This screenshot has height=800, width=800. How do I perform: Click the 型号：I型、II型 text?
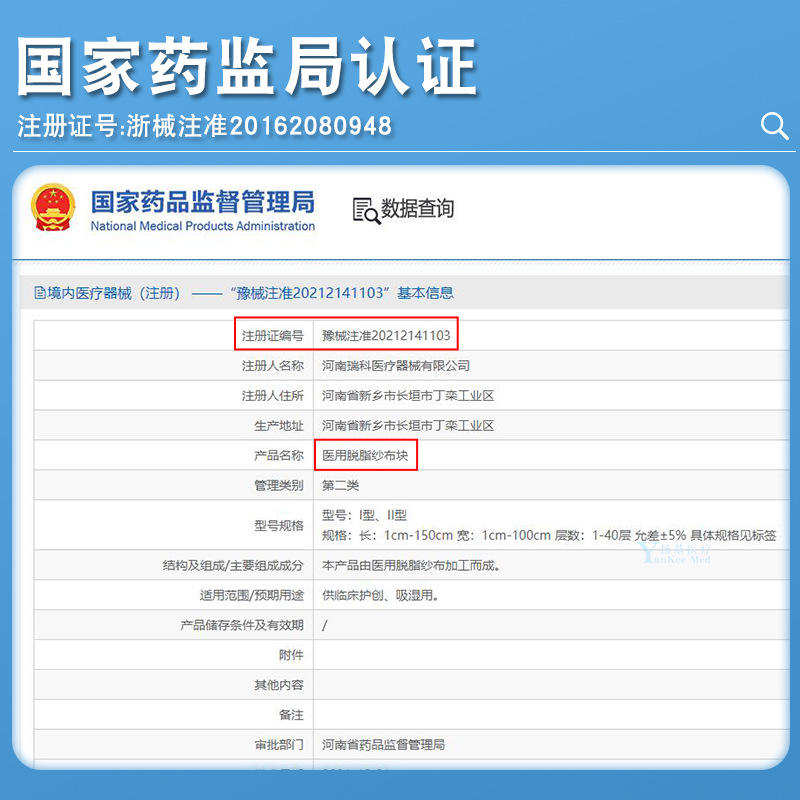(364, 515)
